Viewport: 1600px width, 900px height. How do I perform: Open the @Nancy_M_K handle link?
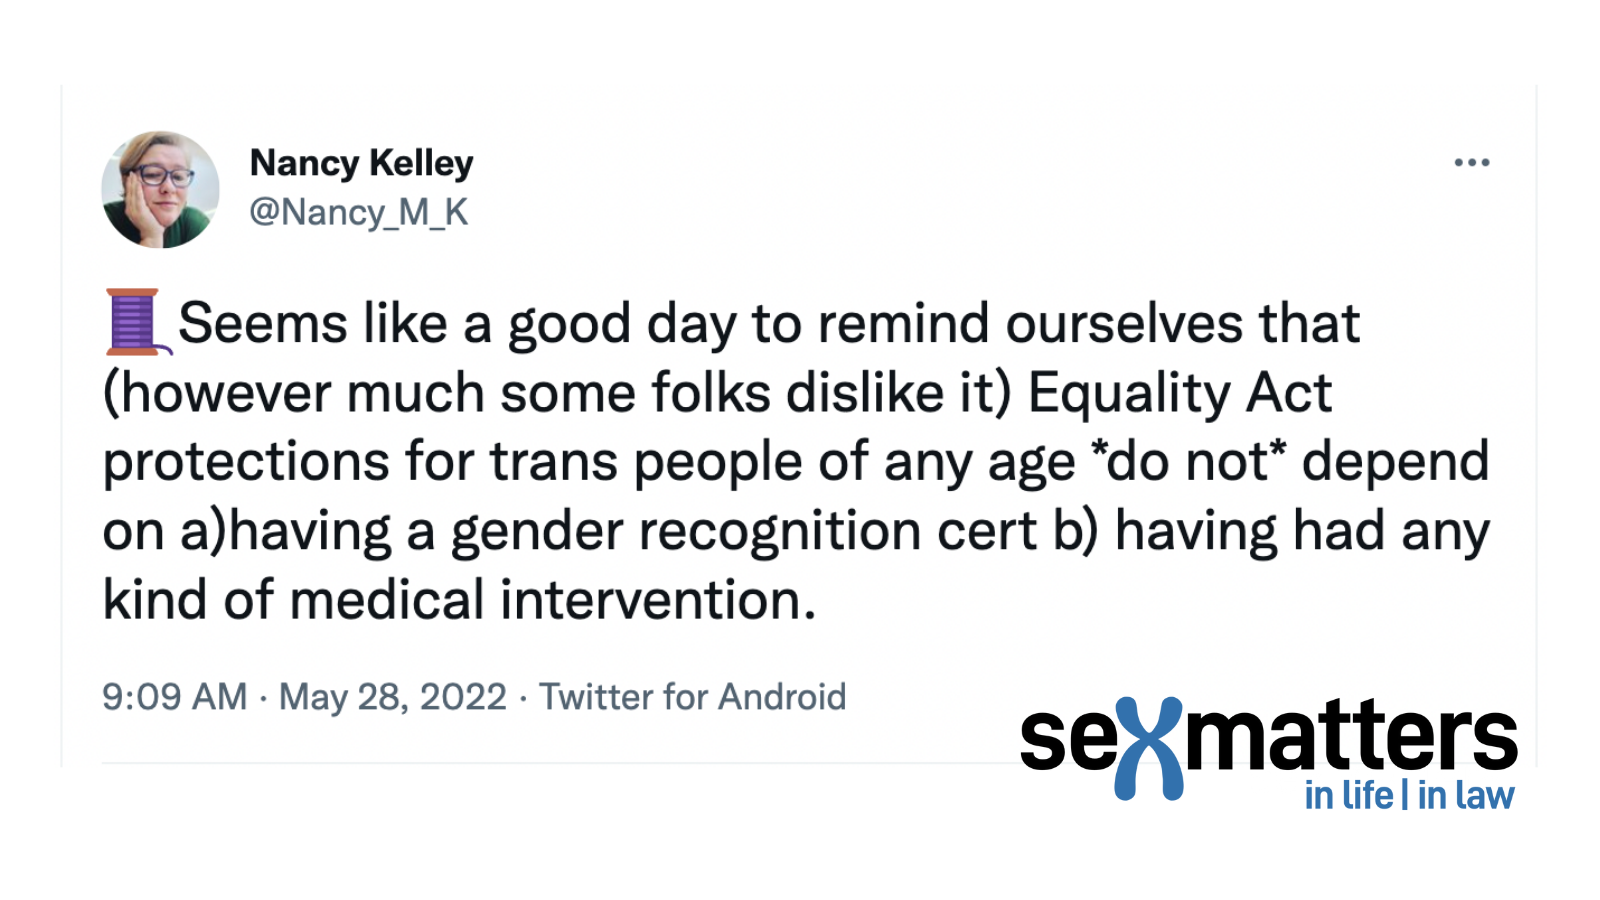(x=358, y=212)
